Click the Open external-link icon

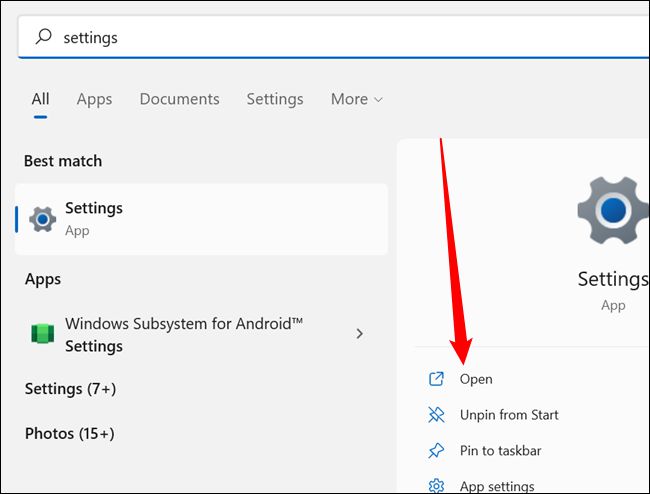coord(436,379)
